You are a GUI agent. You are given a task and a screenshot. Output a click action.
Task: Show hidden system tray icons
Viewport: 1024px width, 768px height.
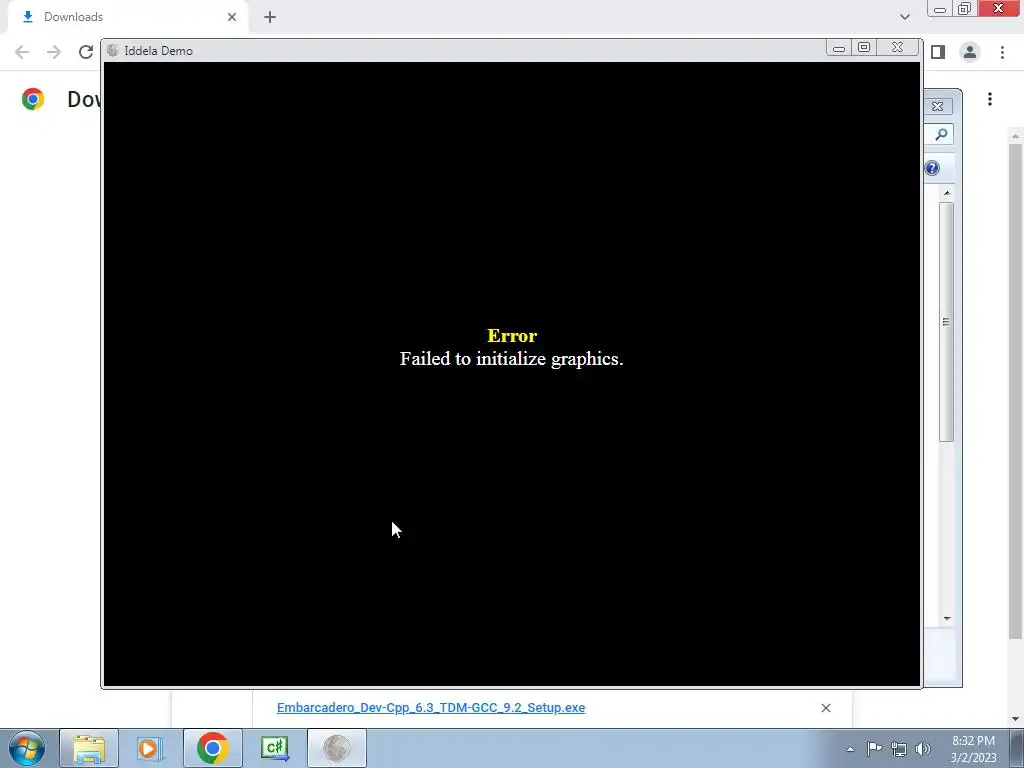850,749
